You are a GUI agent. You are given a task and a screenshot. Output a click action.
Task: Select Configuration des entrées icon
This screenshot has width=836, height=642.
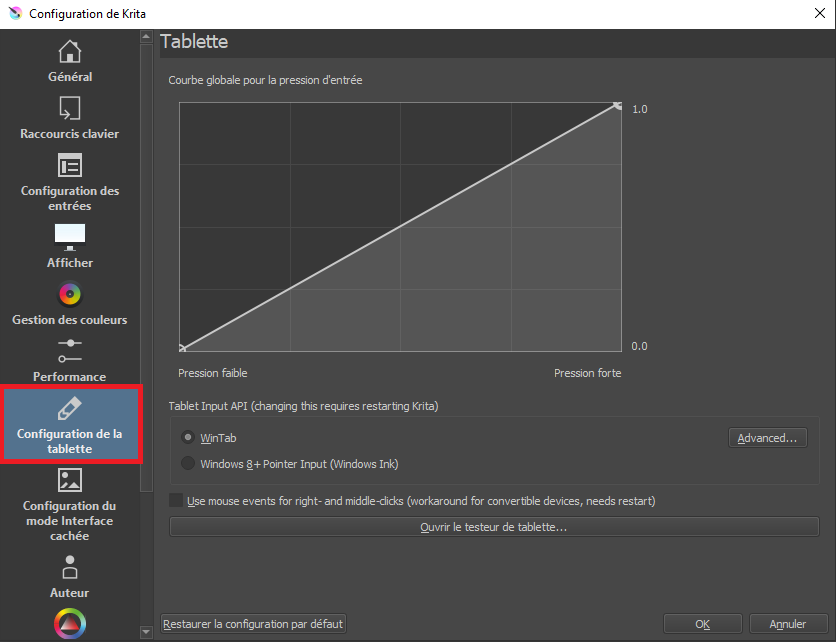70,165
